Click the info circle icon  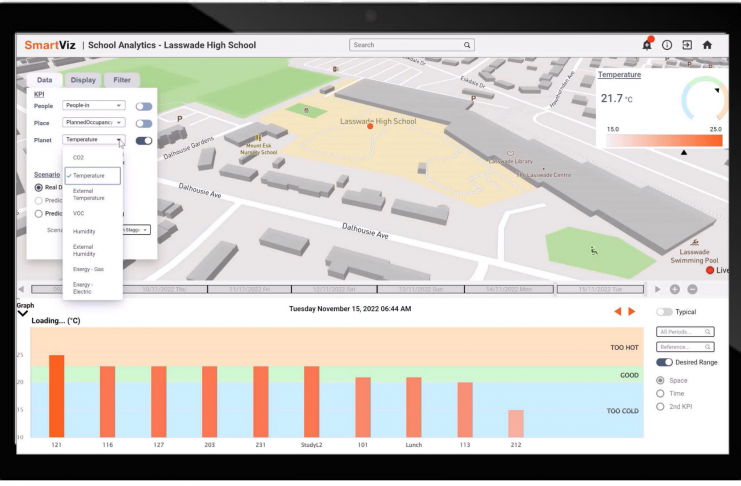pyautogui.click(x=667, y=45)
